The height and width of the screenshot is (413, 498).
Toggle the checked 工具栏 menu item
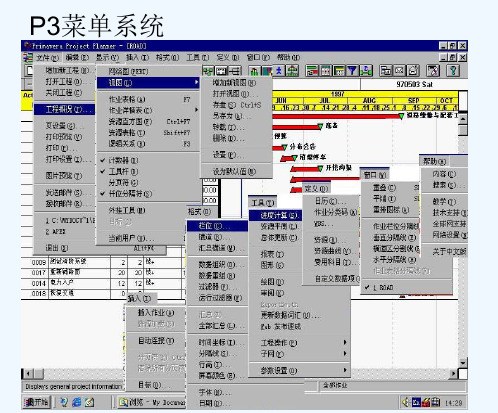click(x=148, y=171)
